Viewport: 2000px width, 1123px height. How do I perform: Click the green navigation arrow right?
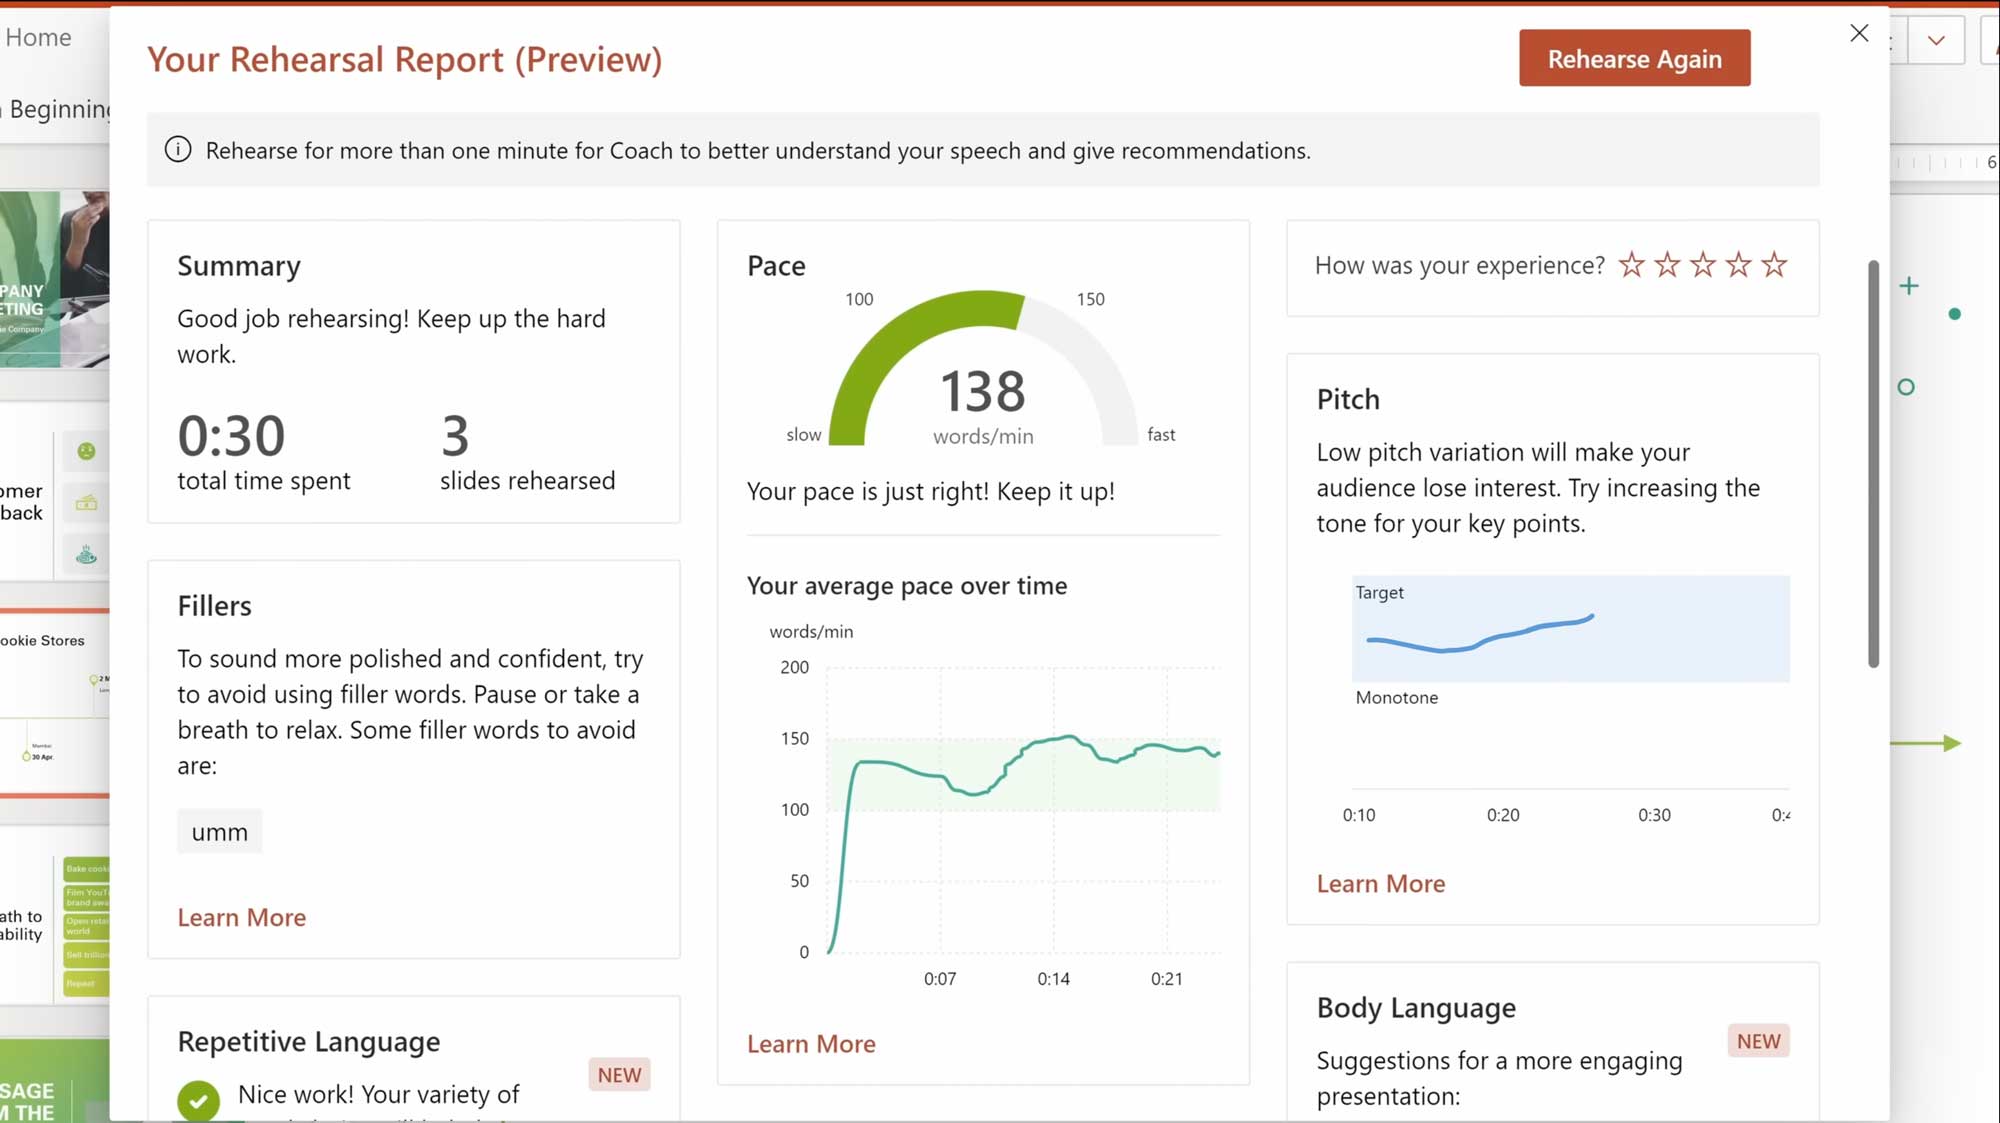click(x=1948, y=743)
